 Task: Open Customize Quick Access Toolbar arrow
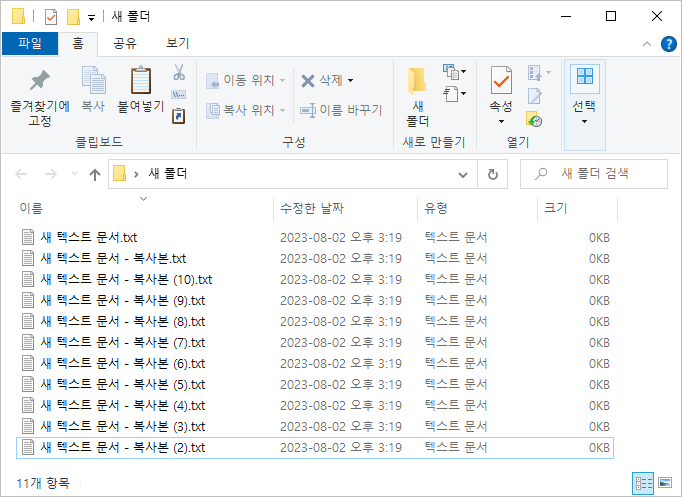[91, 18]
